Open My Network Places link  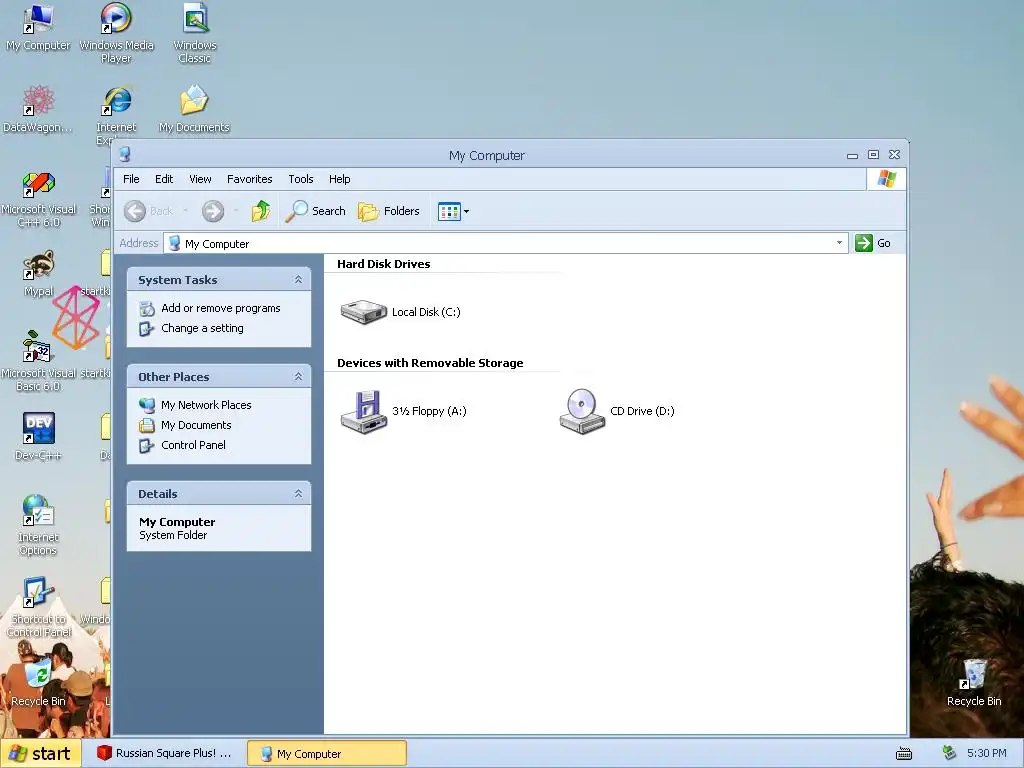pyautogui.click(x=206, y=405)
